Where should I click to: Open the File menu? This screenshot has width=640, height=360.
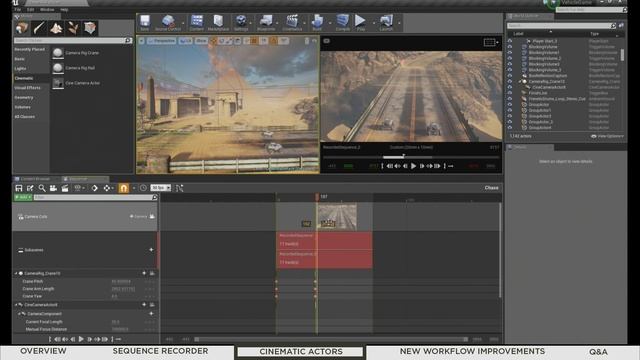coord(18,9)
